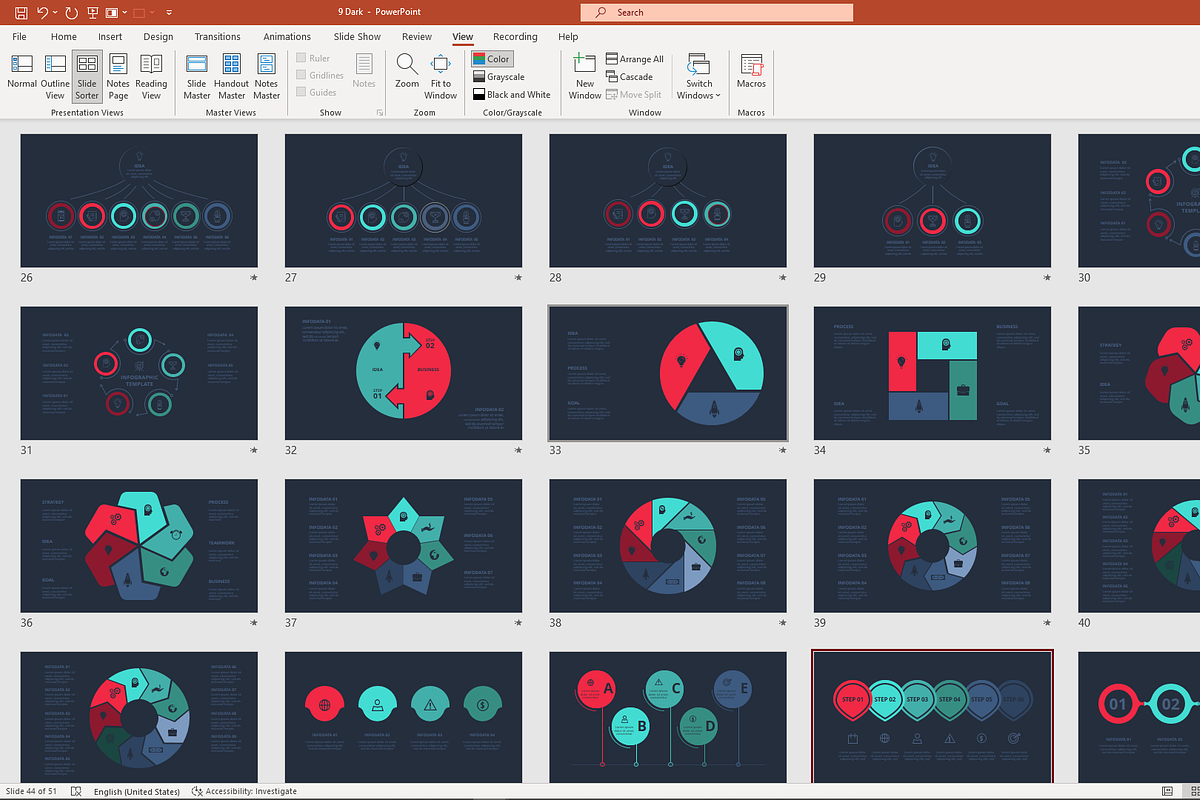Viewport: 1200px width, 800px height.
Task: Click animation star under slide 31
Action: [253, 450]
